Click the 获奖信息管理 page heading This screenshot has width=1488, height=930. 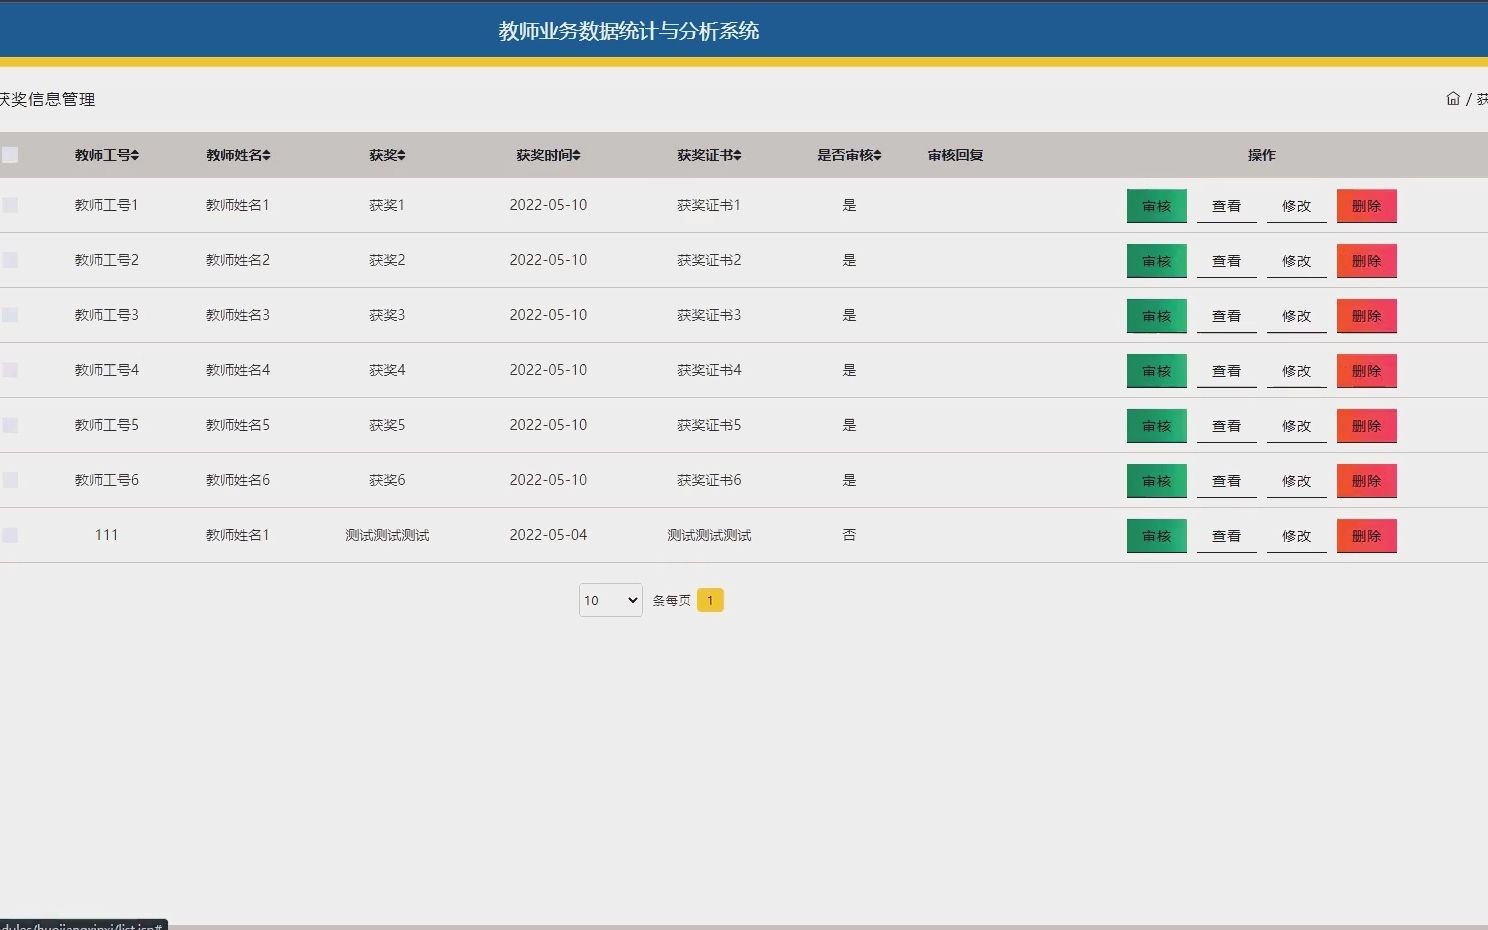coord(47,99)
